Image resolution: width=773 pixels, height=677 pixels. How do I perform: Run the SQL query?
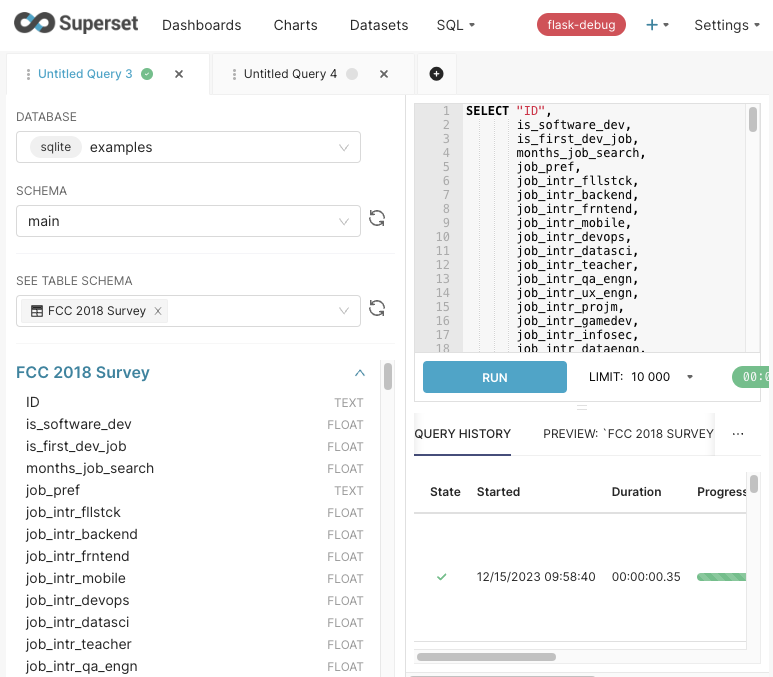point(494,377)
